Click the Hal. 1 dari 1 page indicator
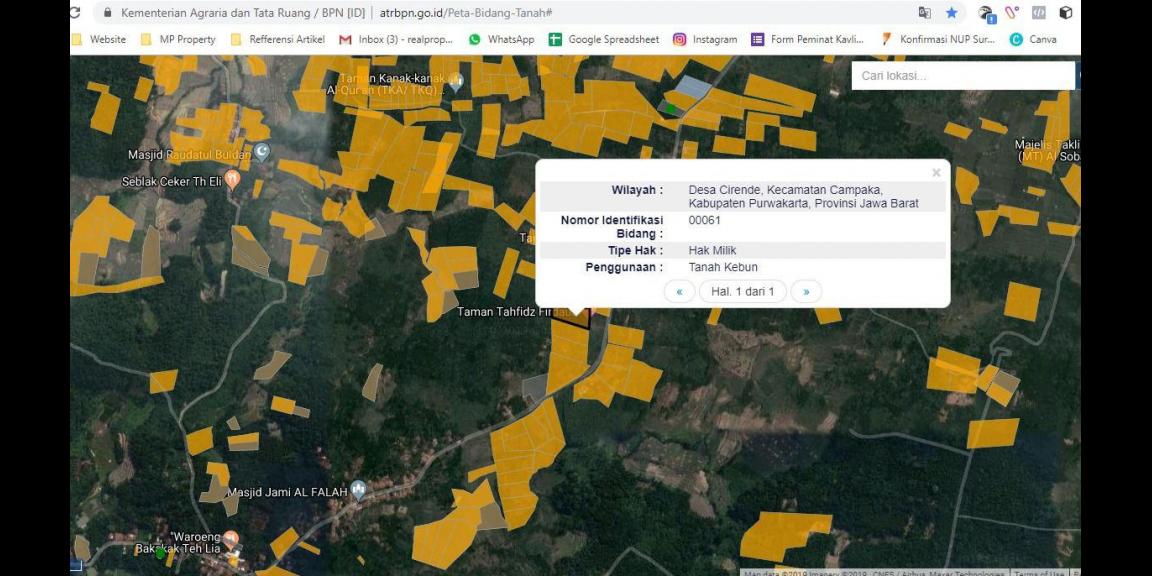This screenshot has height=576, width=1152. [x=742, y=291]
